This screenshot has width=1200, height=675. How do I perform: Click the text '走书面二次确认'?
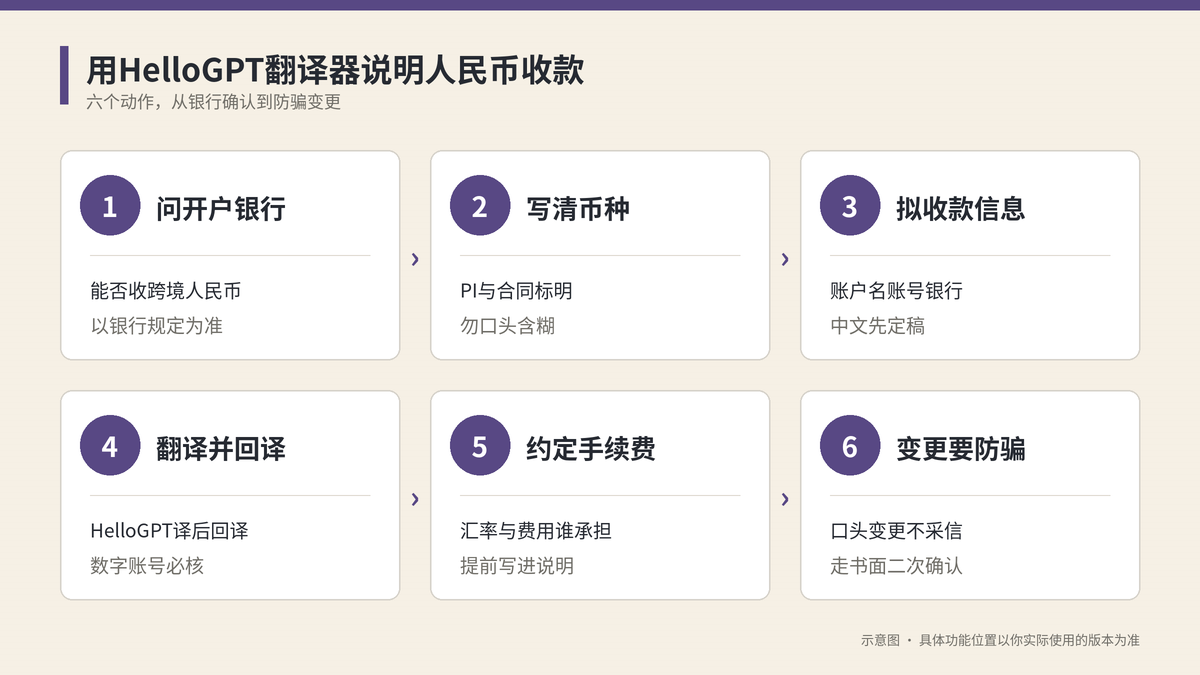[896, 566]
